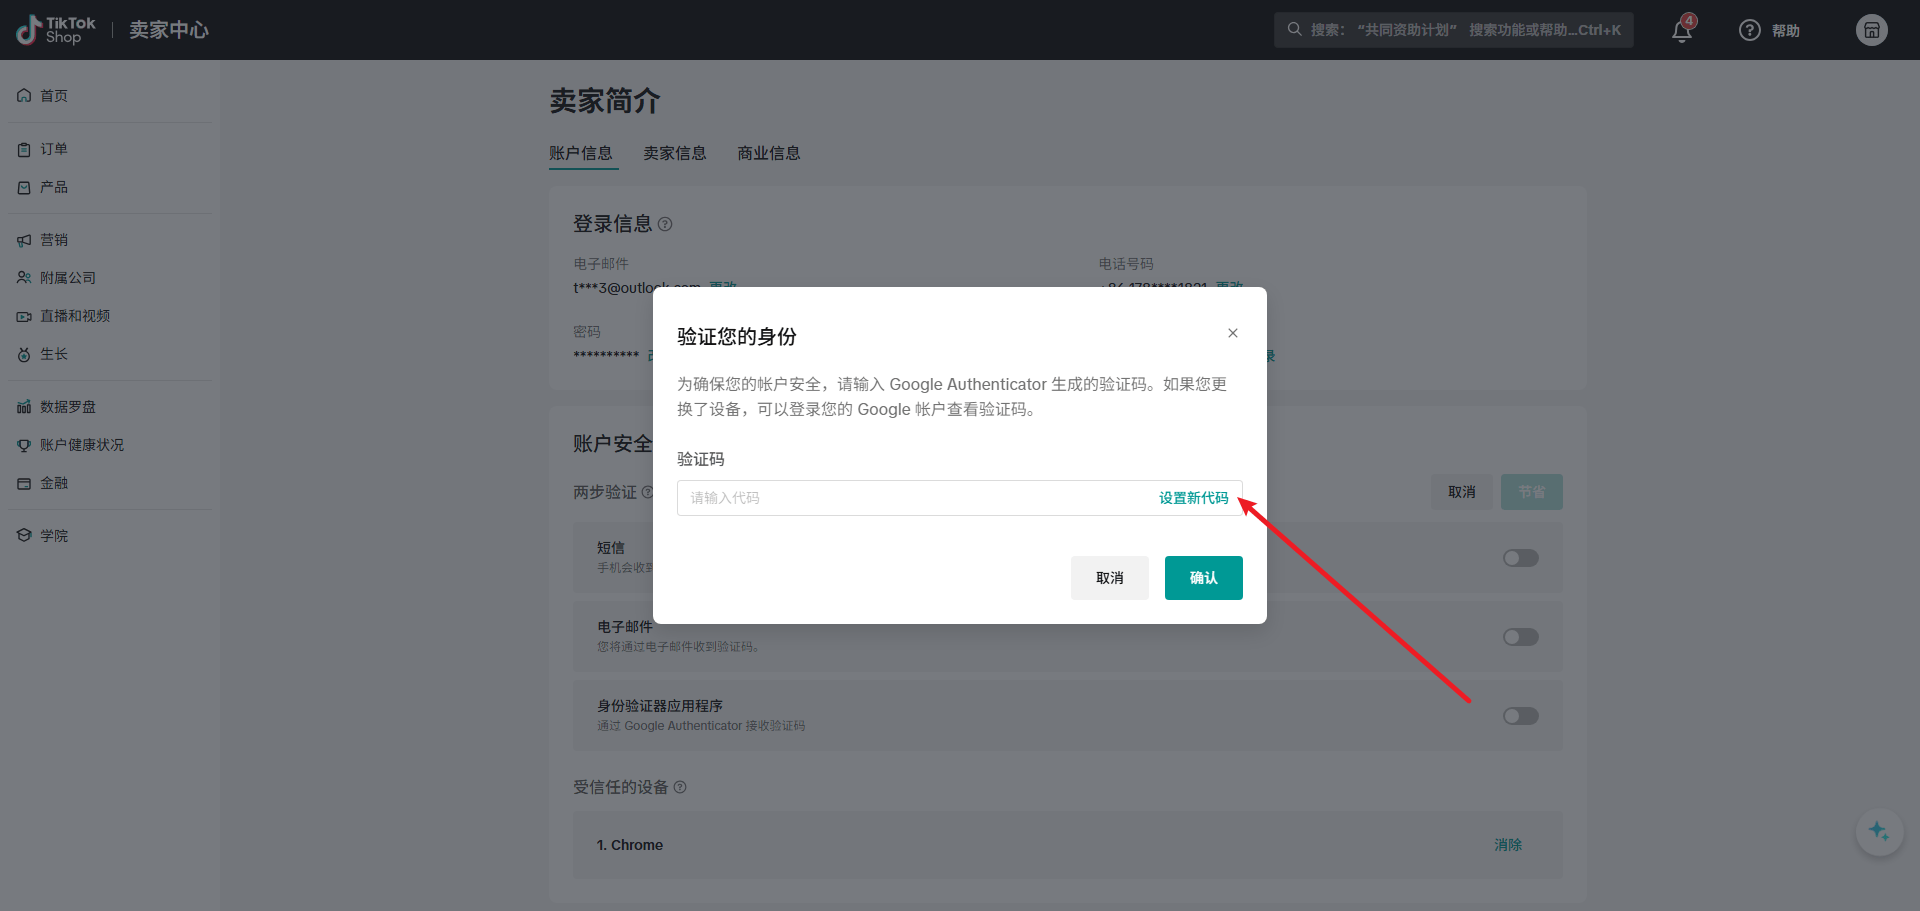Click the 设置新代码 link

1193,498
